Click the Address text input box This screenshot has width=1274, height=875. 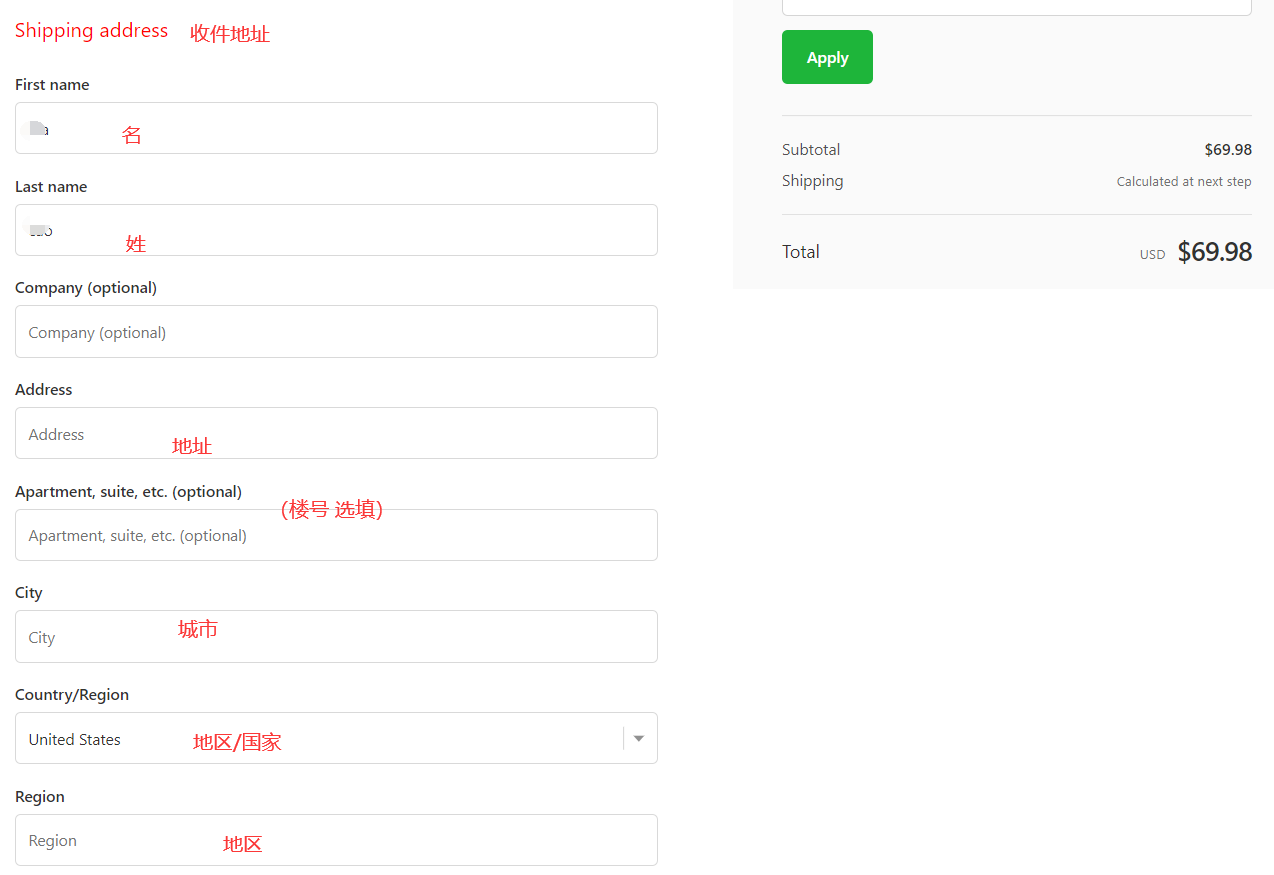336,433
